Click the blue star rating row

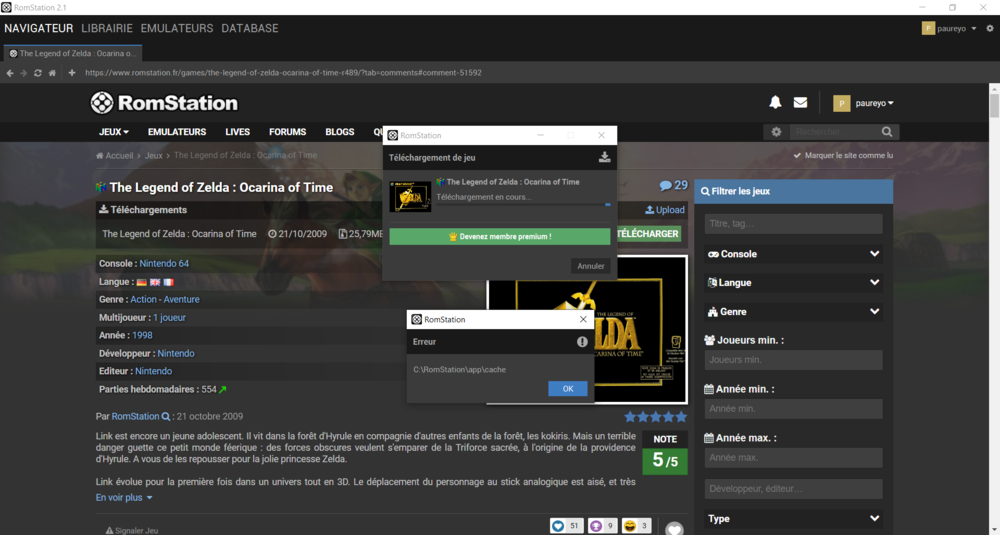click(x=655, y=417)
